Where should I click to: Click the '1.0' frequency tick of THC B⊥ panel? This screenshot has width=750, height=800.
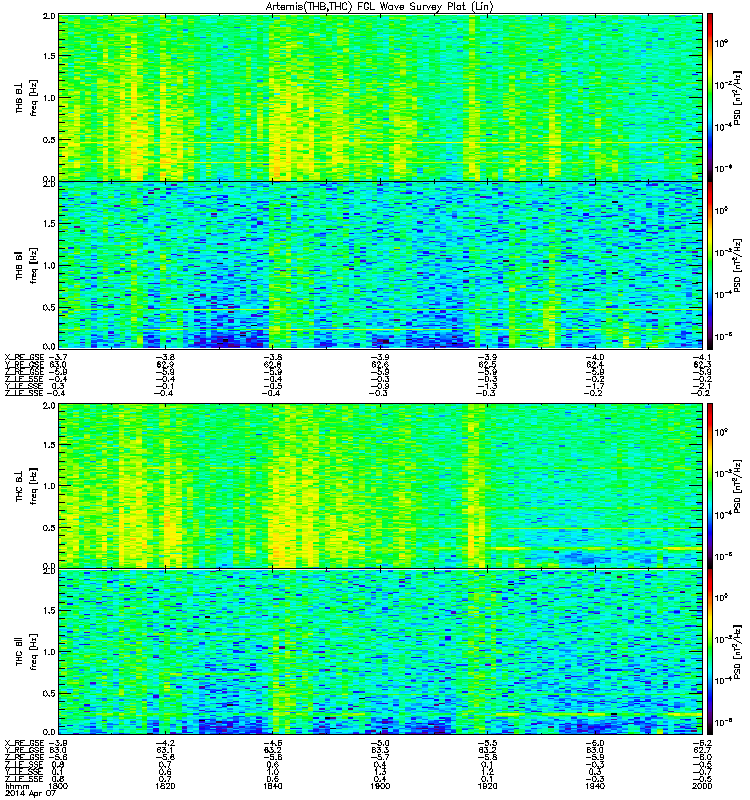49,486
